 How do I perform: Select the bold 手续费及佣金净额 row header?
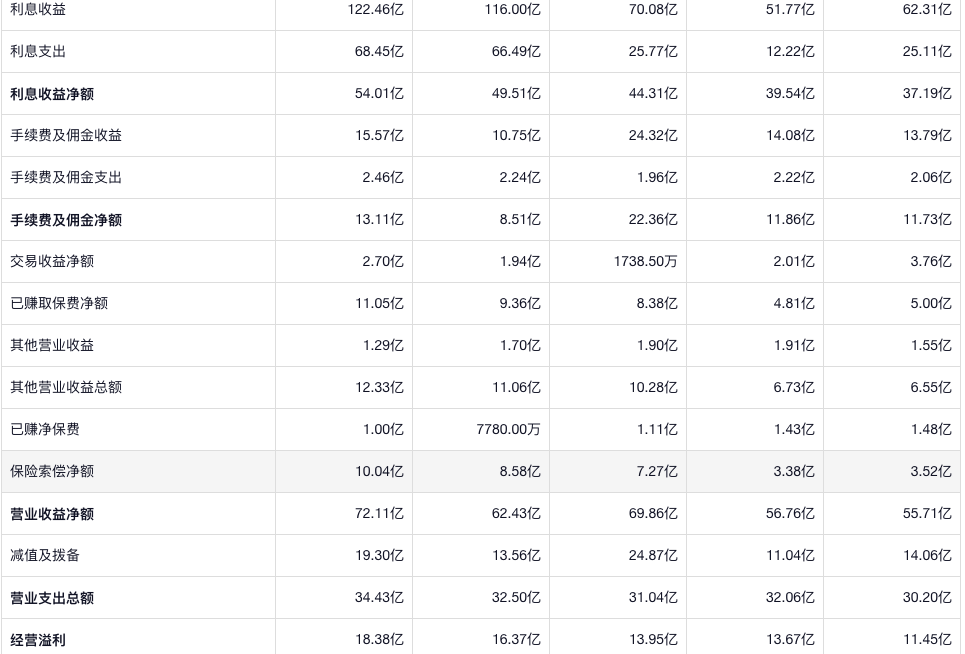click(66, 220)
